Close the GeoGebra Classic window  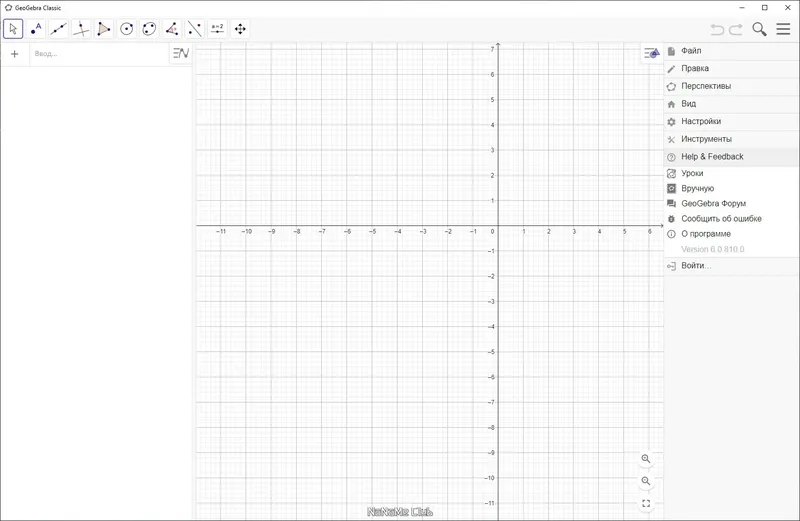788,8
